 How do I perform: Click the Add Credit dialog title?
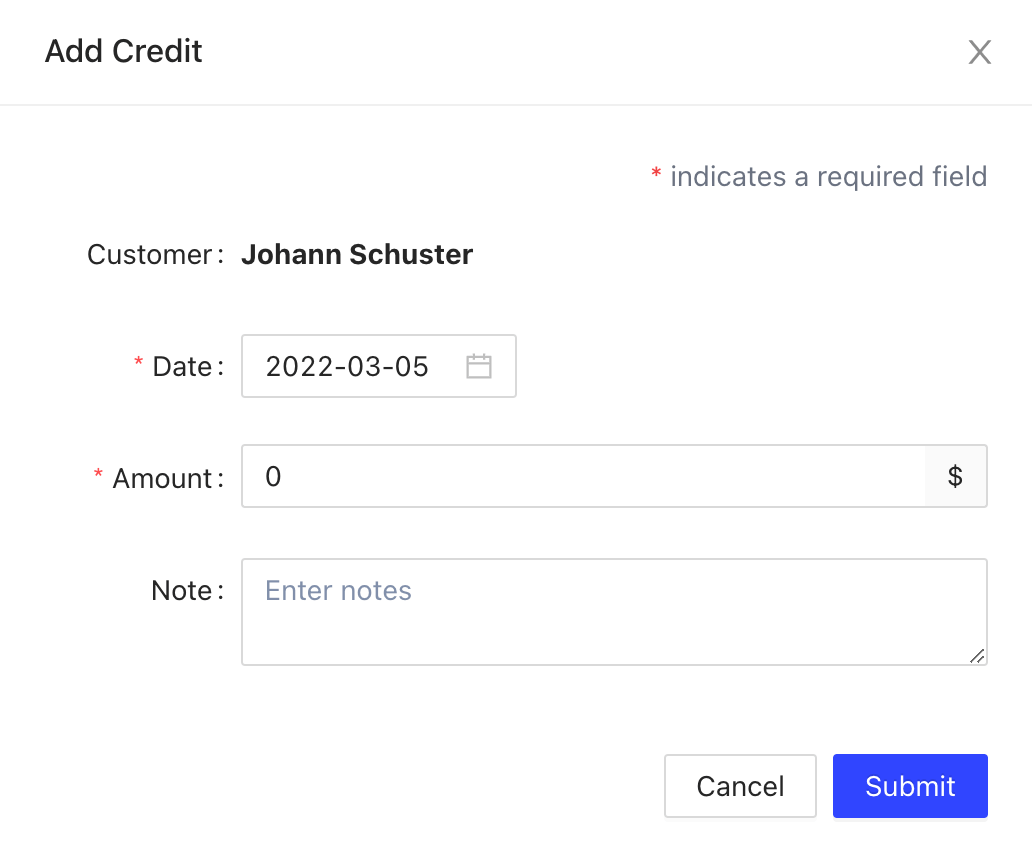[124, 51]
